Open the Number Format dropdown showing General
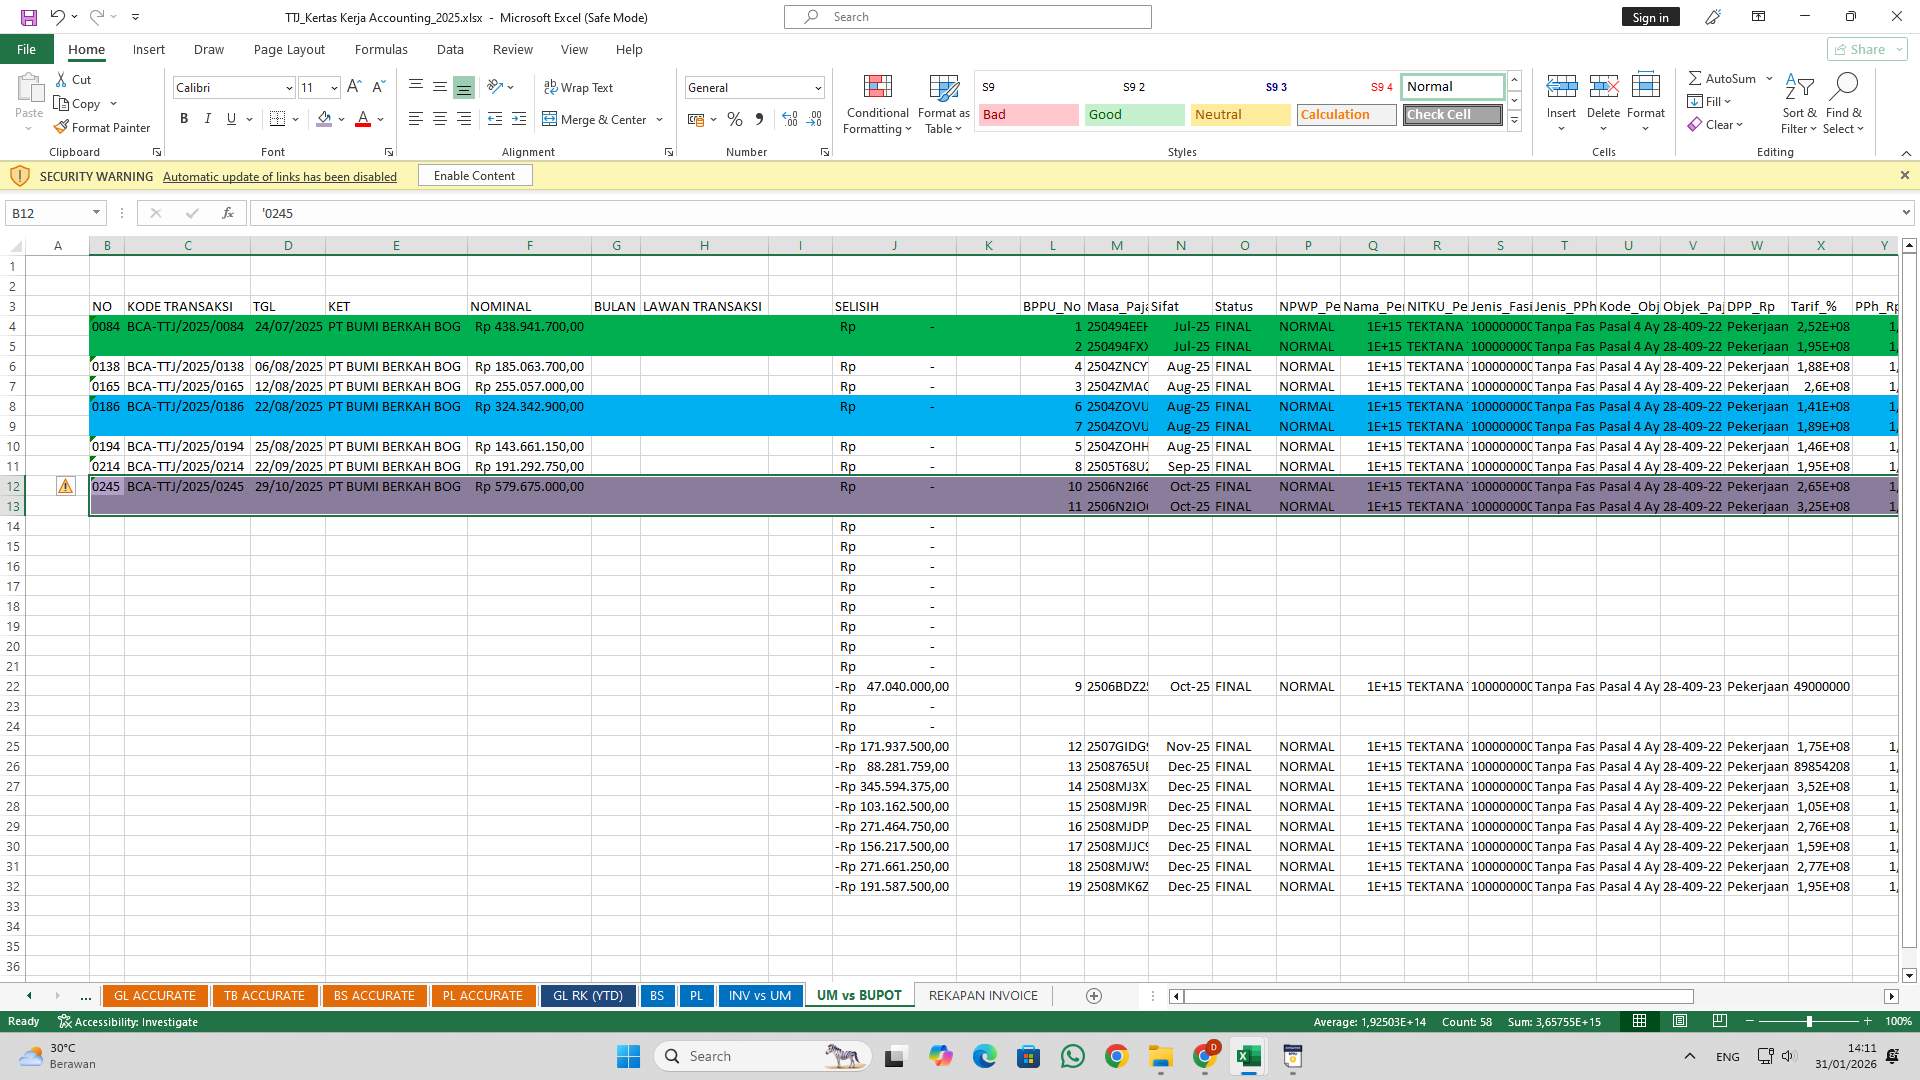This screenshot has width=1920, height=1080. click(754, 87)
